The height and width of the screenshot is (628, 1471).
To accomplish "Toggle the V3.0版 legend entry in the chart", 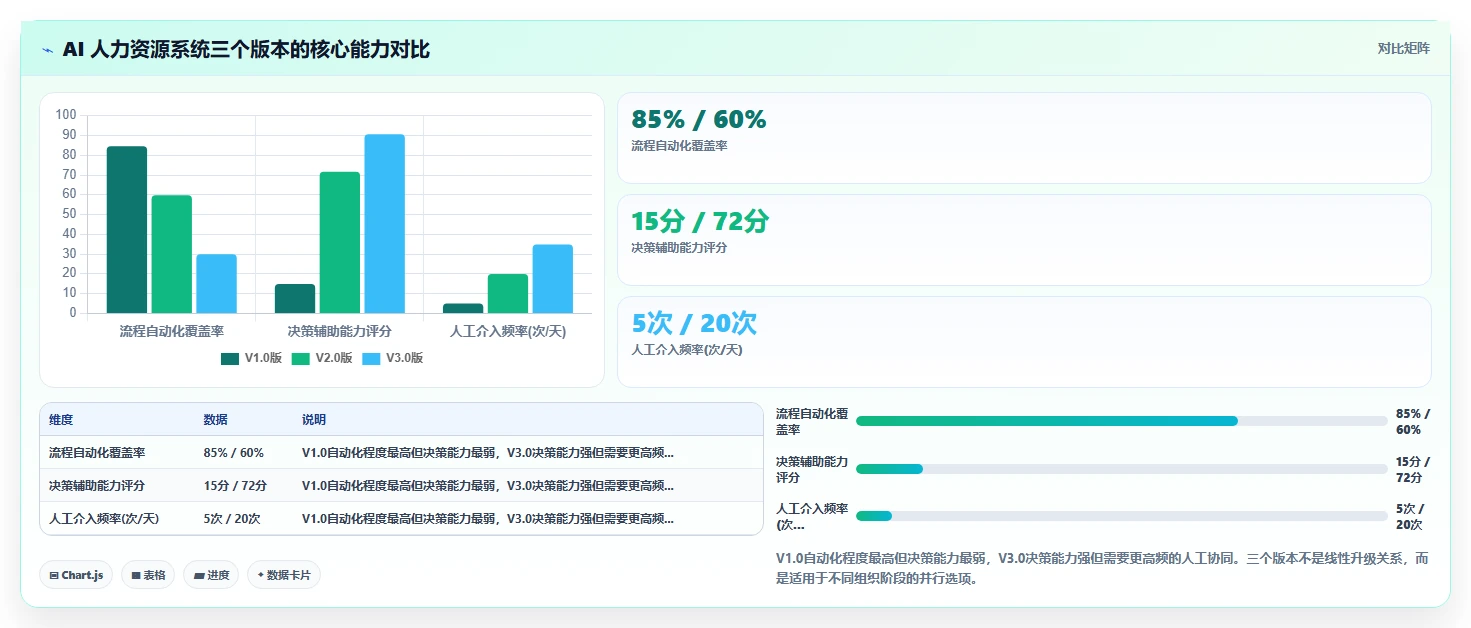I will pos(392,358).
